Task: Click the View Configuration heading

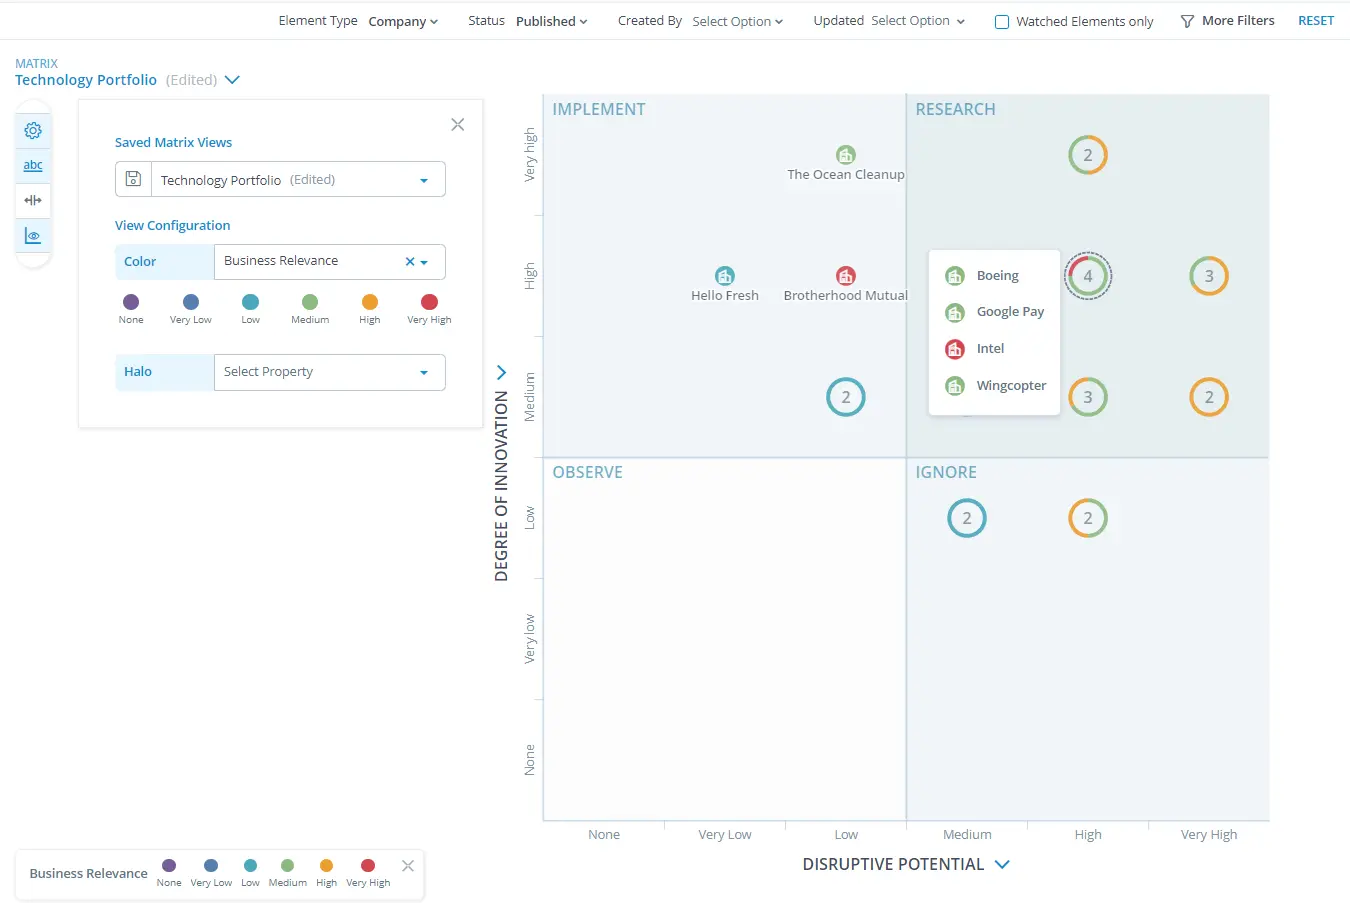Action: click(172, 226)
